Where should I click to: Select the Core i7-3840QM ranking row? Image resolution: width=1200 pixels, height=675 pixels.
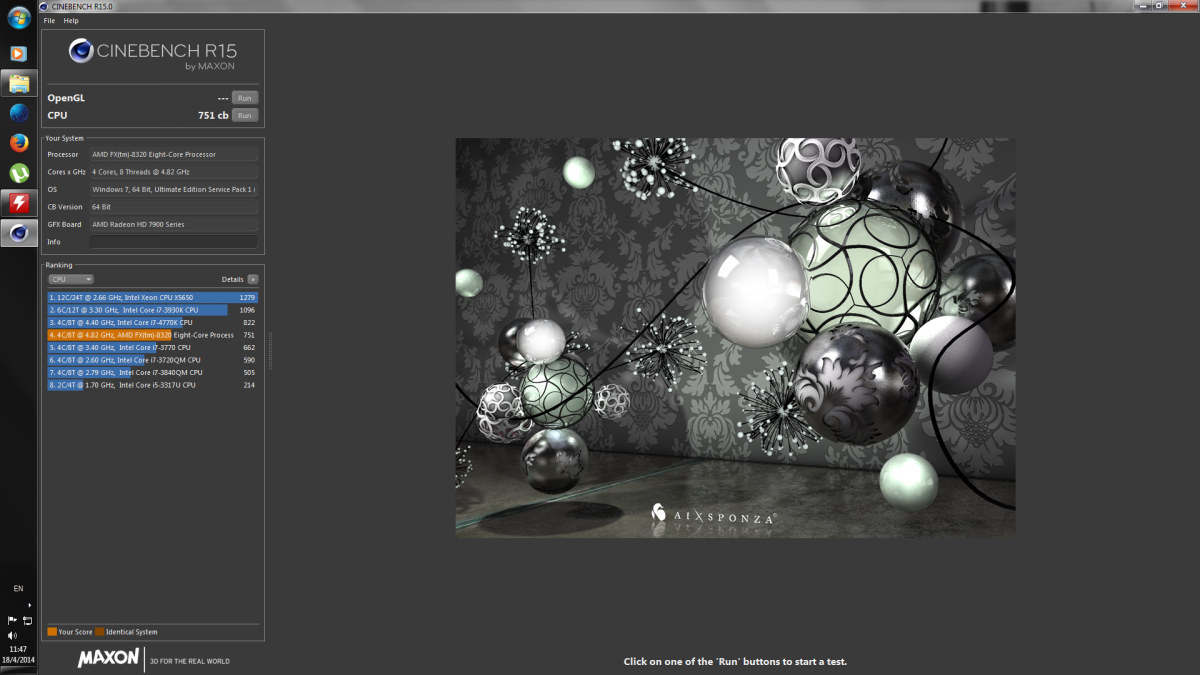click(152, 372)
